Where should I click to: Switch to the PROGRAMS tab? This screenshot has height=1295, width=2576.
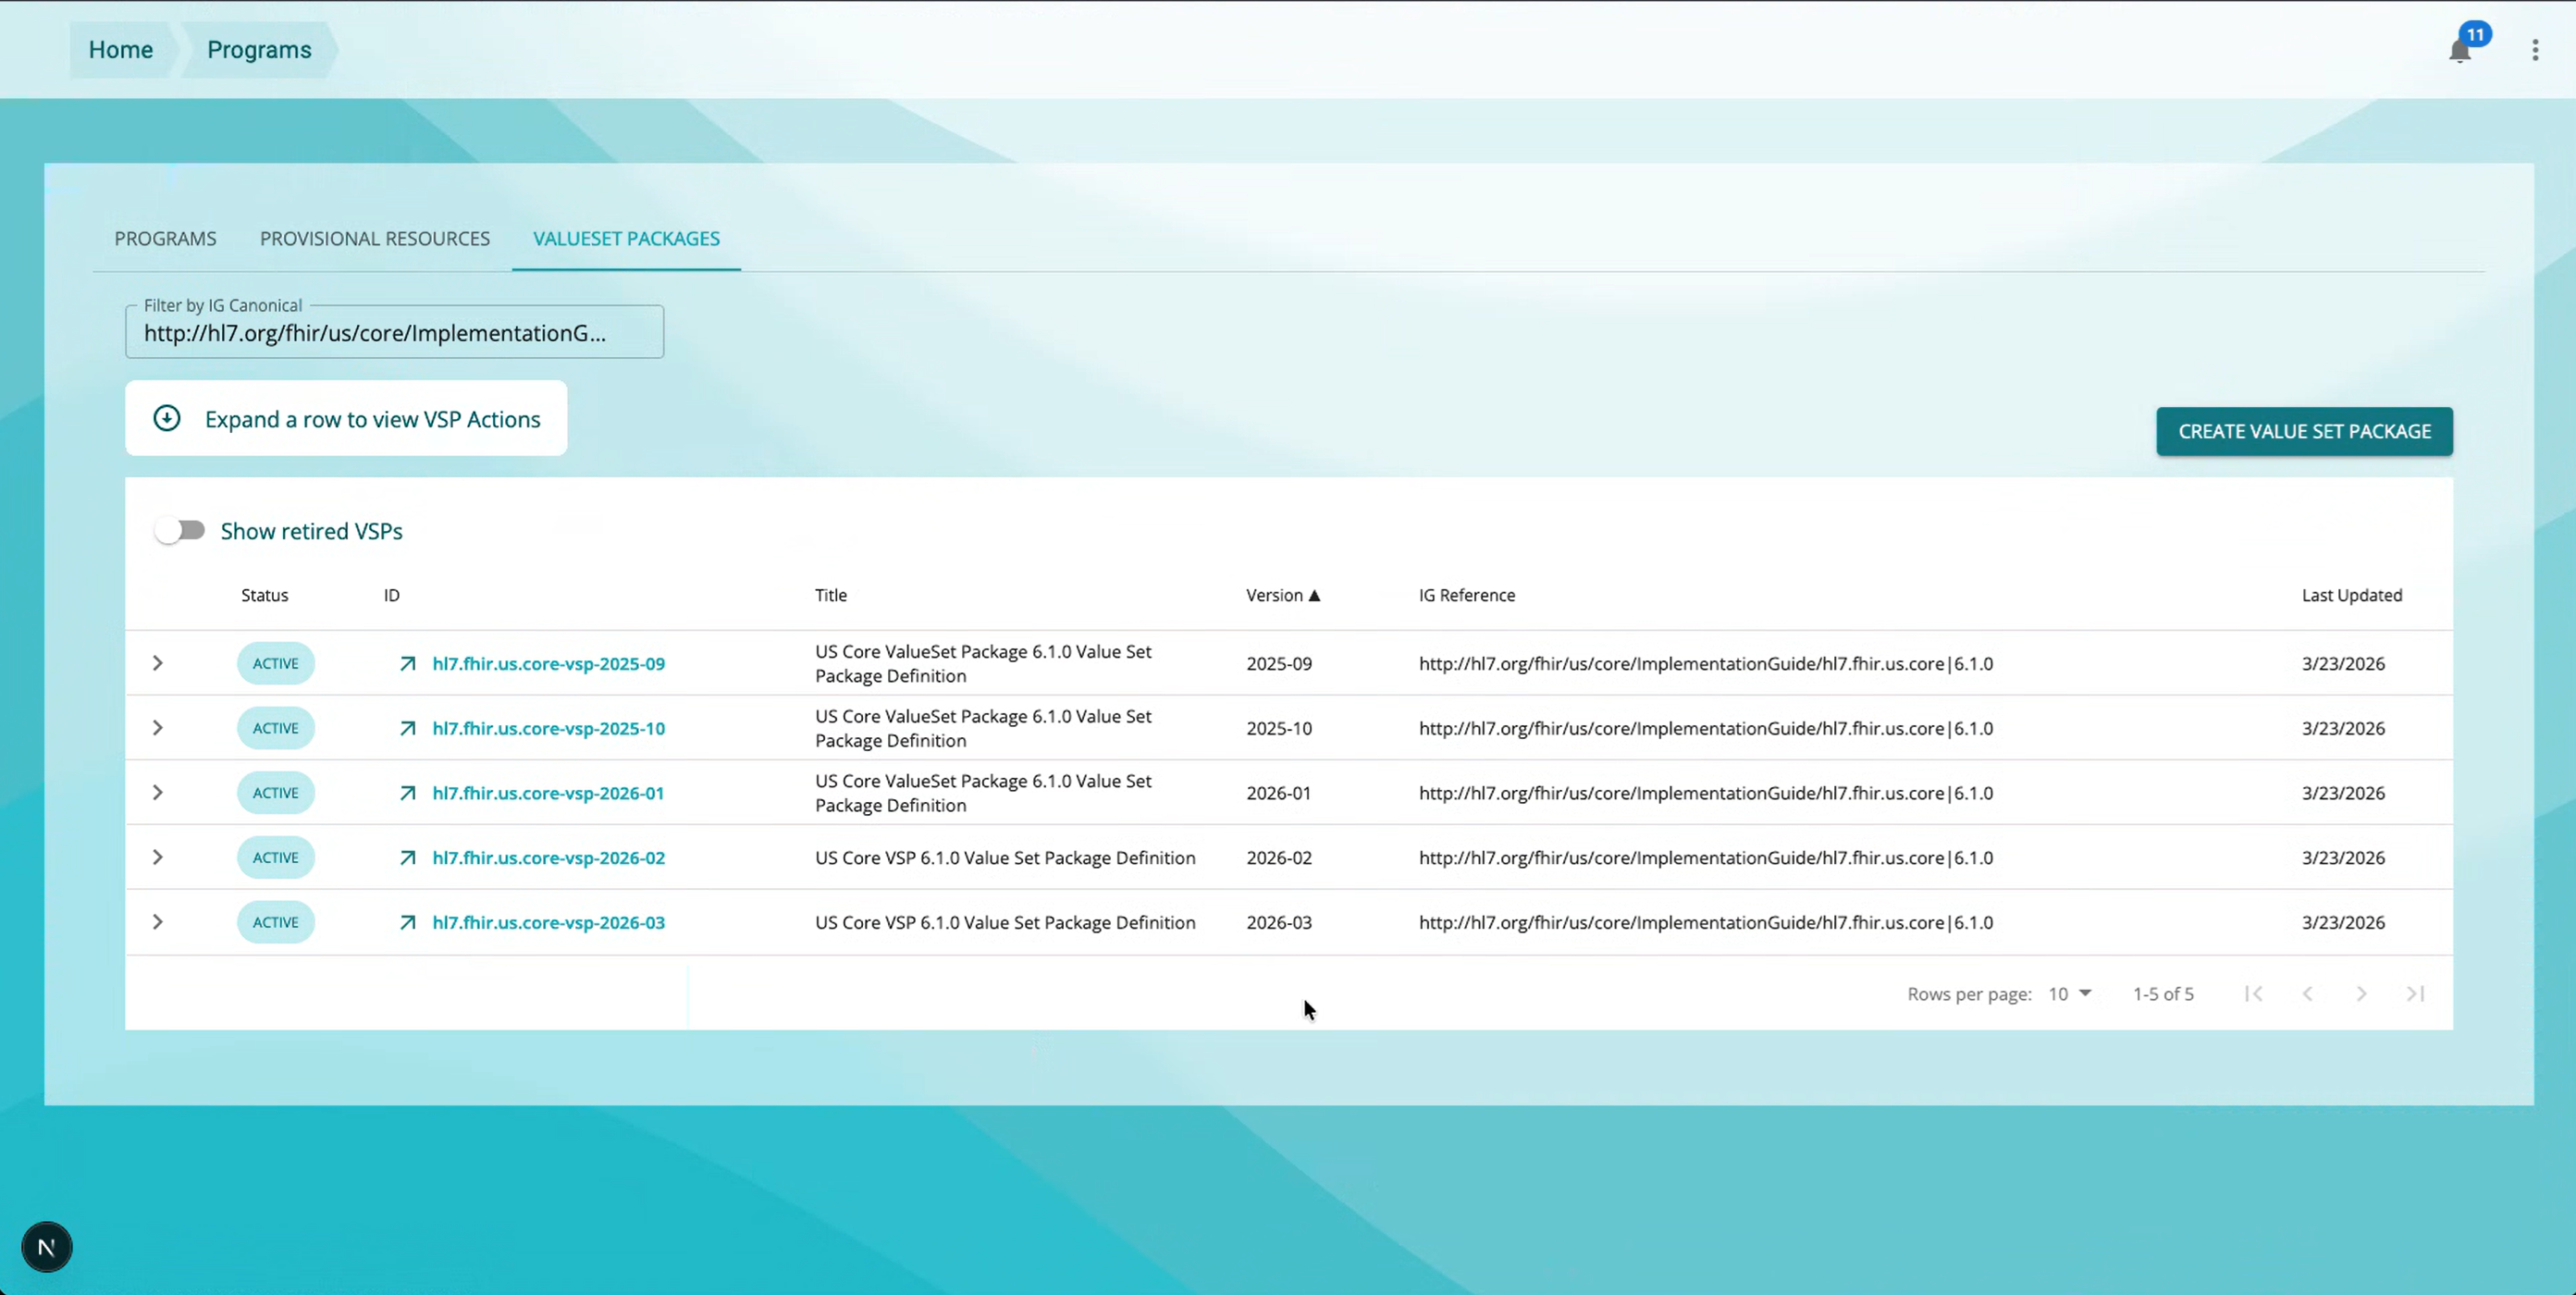pyautogui.click(x=165, y=238)
